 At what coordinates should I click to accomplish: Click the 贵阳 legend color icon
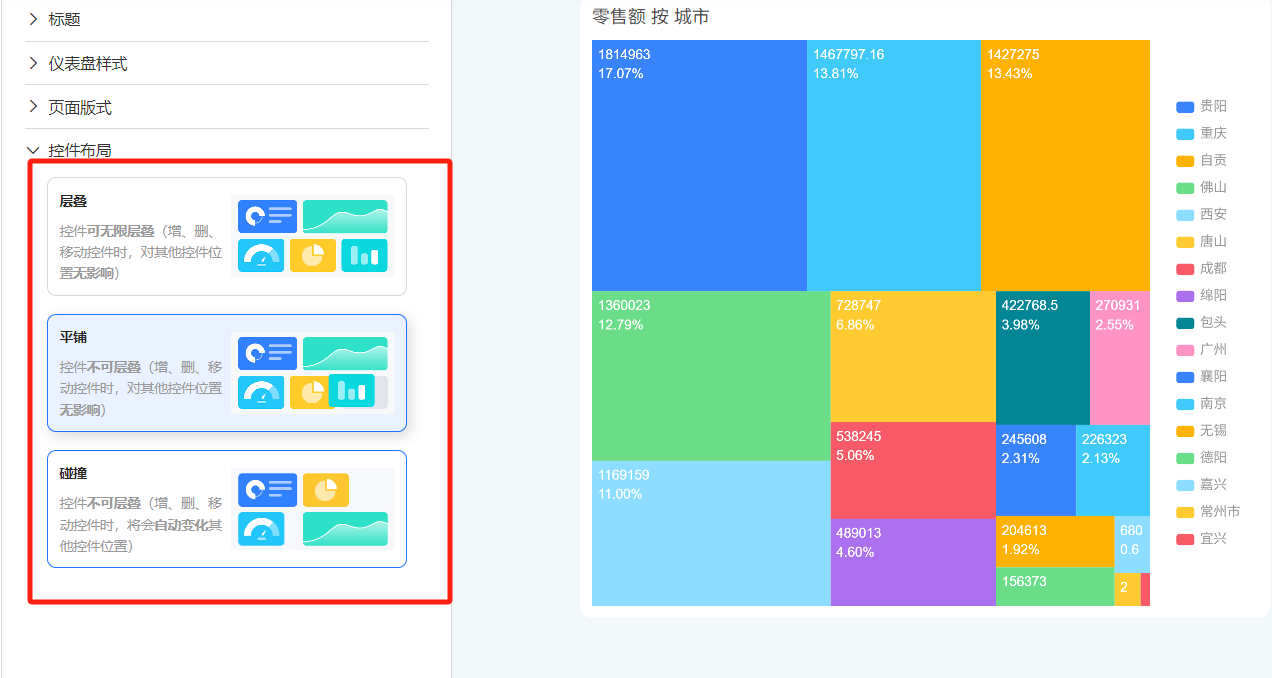tap(1185, 107)
